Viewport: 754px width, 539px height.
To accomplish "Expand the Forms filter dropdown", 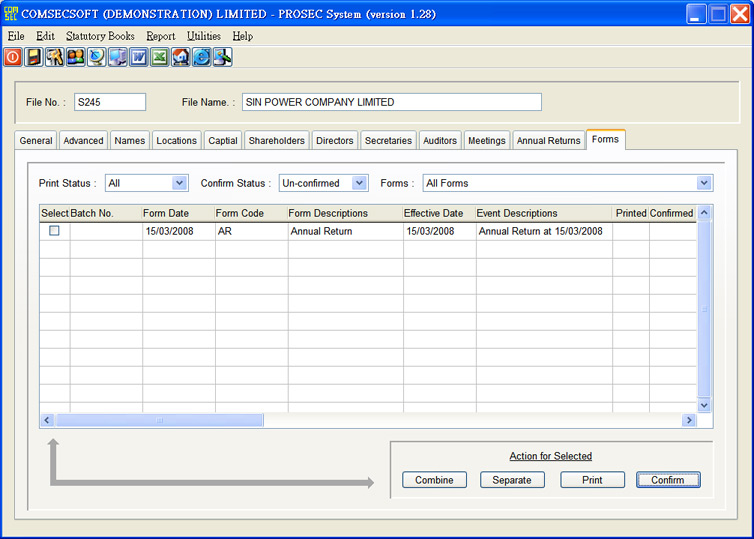I will pyautogui.click(x=704, y=183).
